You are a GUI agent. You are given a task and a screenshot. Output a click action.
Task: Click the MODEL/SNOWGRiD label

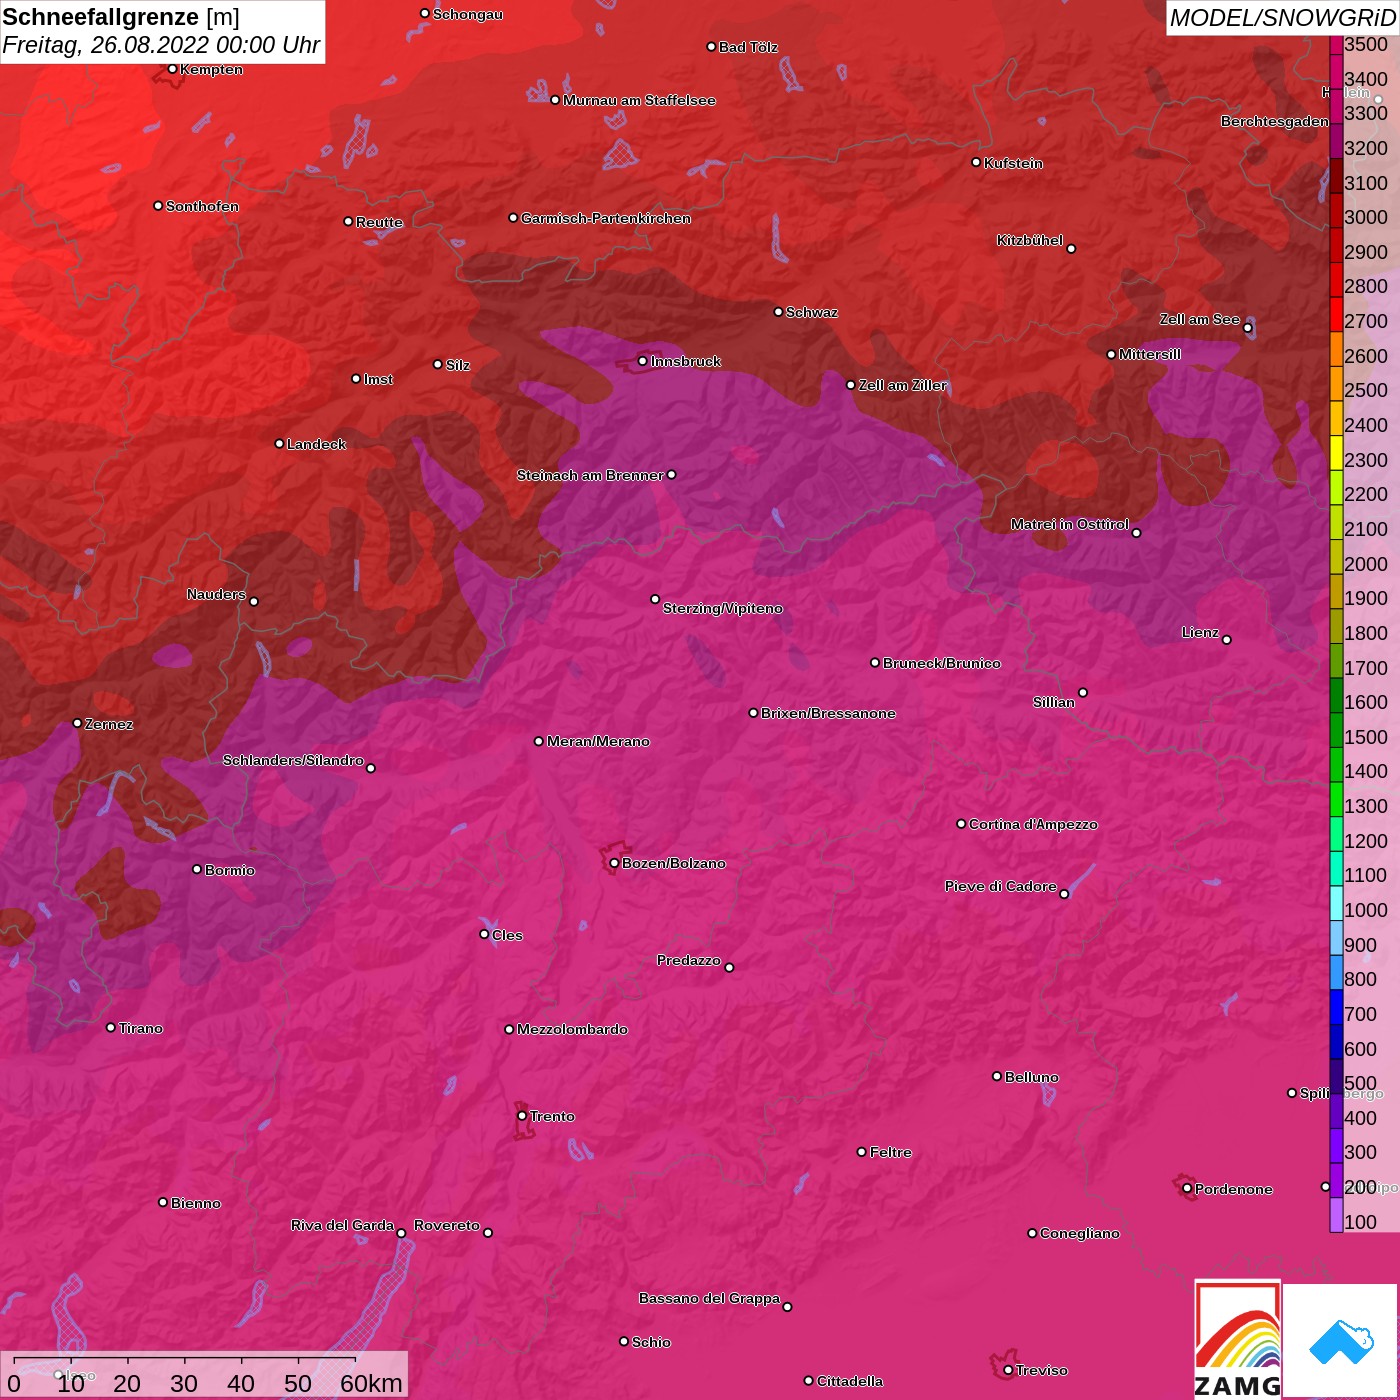(x=1282, y=18)
